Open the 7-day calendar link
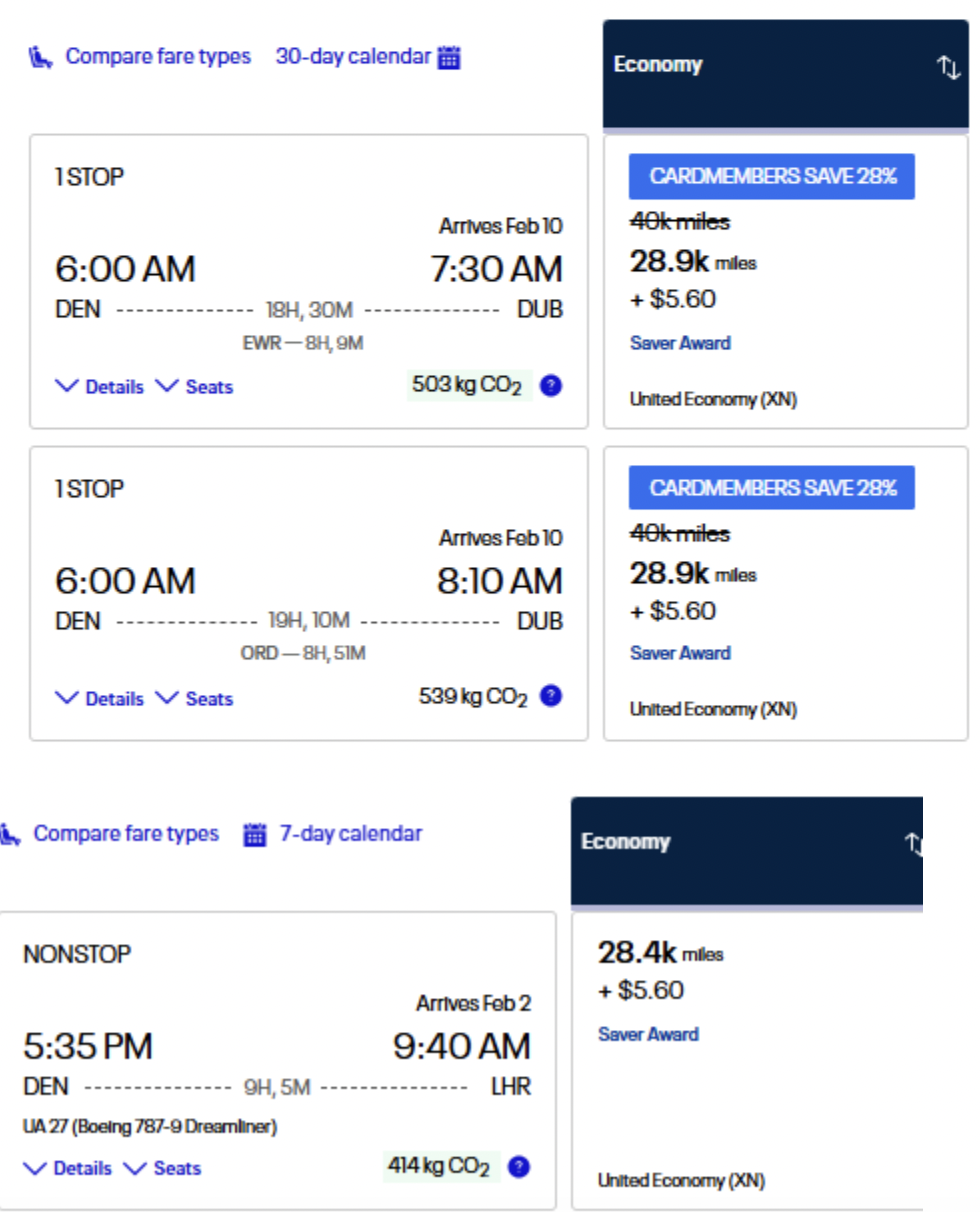 (x=350, y=834)
